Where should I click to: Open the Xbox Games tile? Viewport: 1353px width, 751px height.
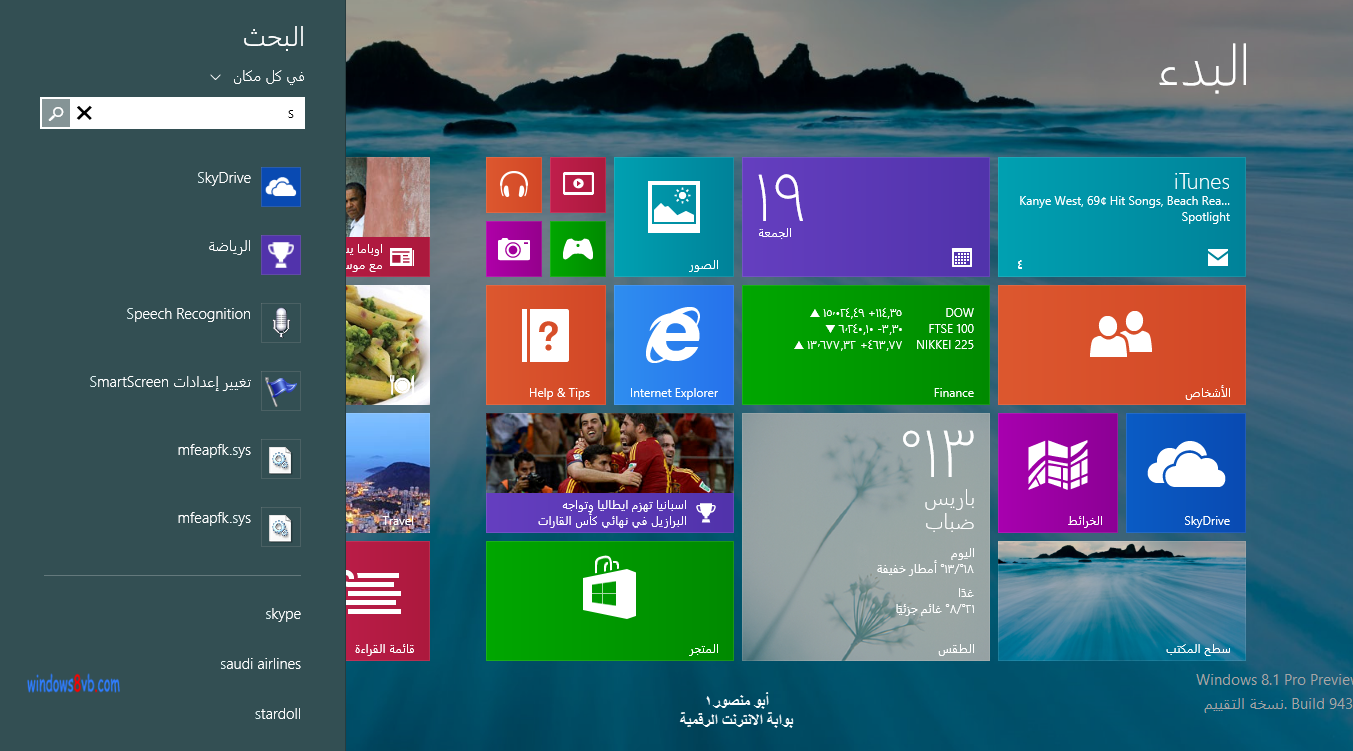click(577, 249)
